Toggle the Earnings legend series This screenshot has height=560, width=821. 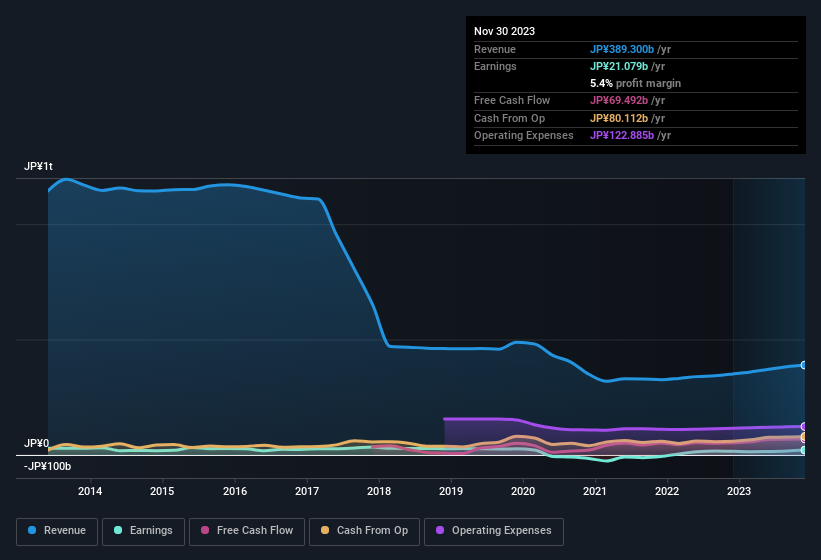coord(142,531)
